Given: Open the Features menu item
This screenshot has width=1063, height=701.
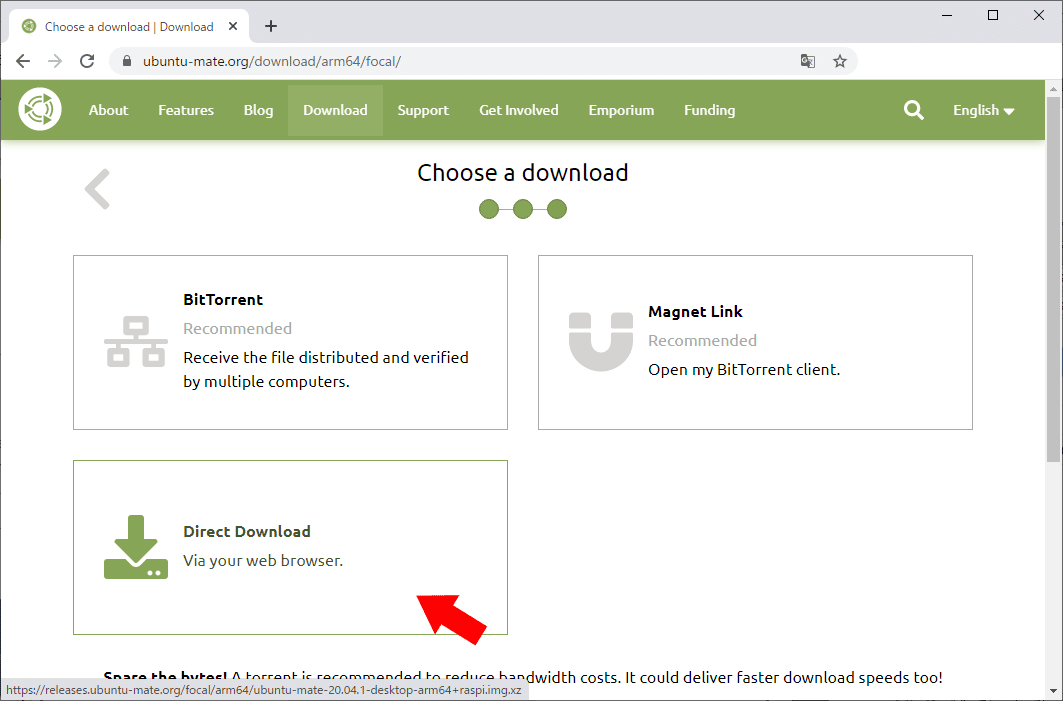Looking at the screenshot, I should pos(186,111).
